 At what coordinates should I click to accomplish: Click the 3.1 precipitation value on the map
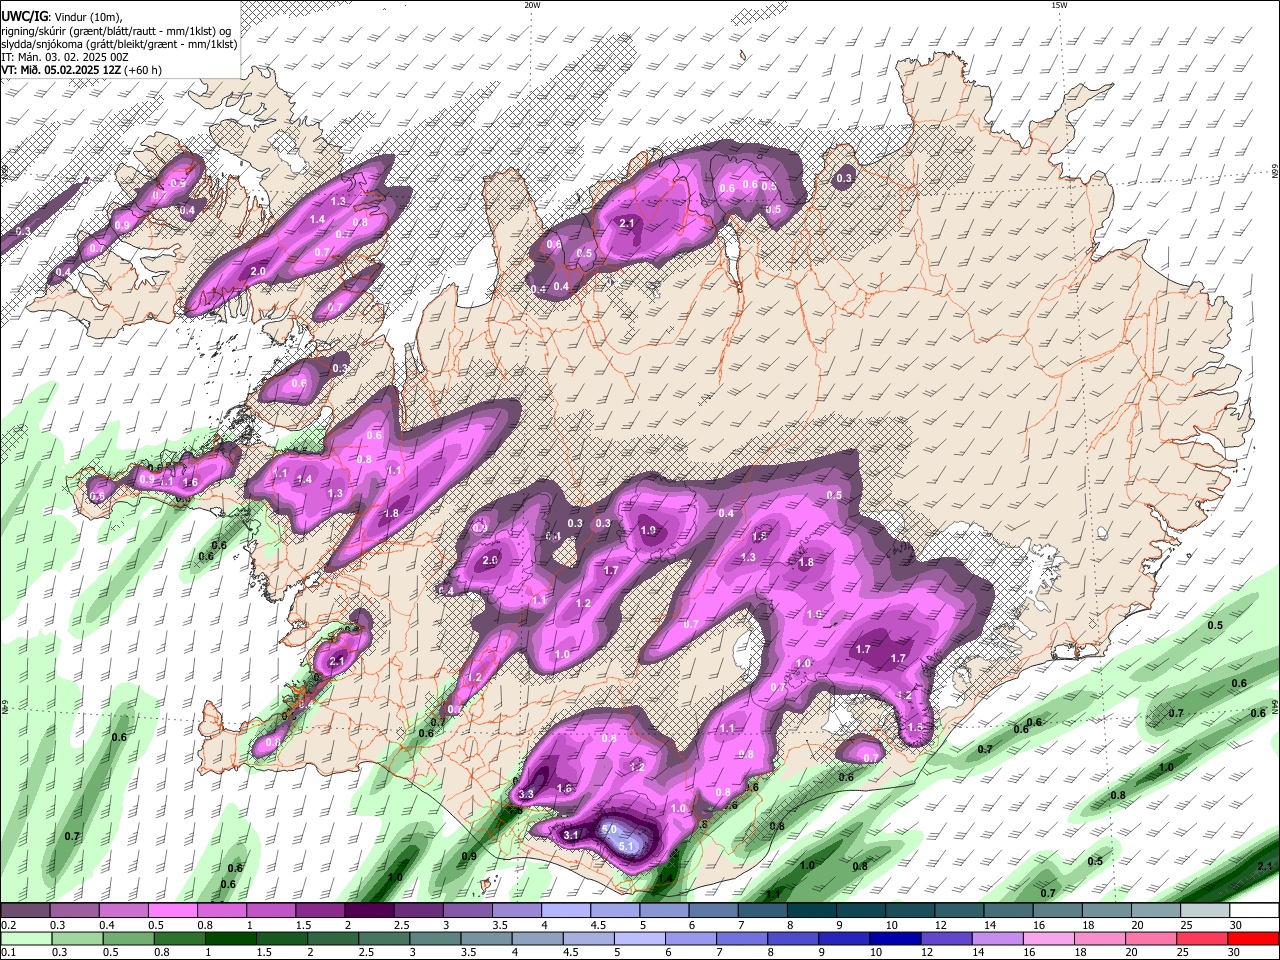click(x=571, y=835)
